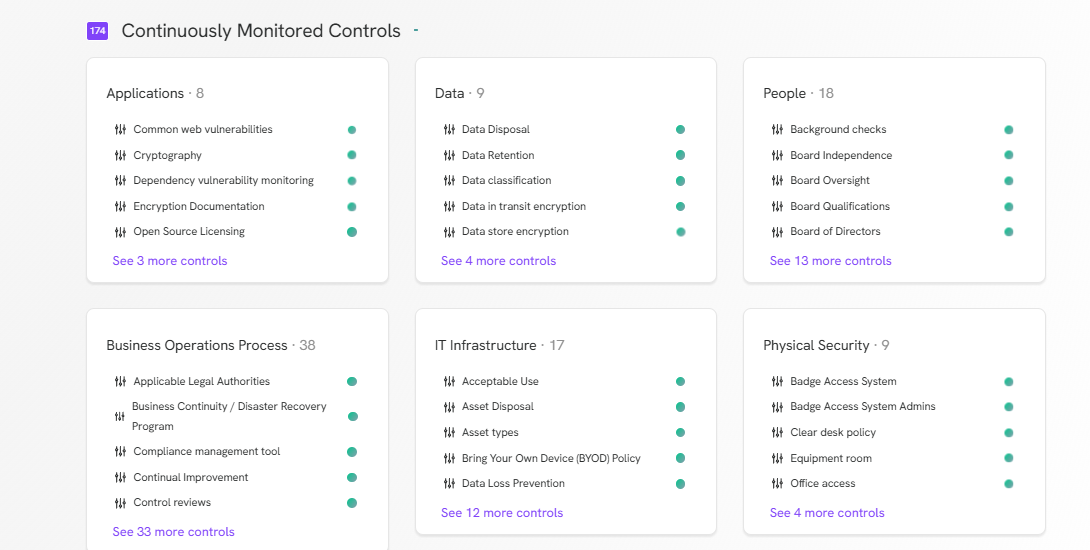Open the Data in transit encryption control

pos(524,206)
